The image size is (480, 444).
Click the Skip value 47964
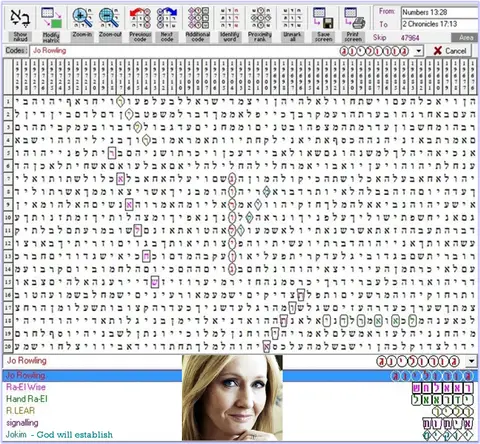pos(410,38)
